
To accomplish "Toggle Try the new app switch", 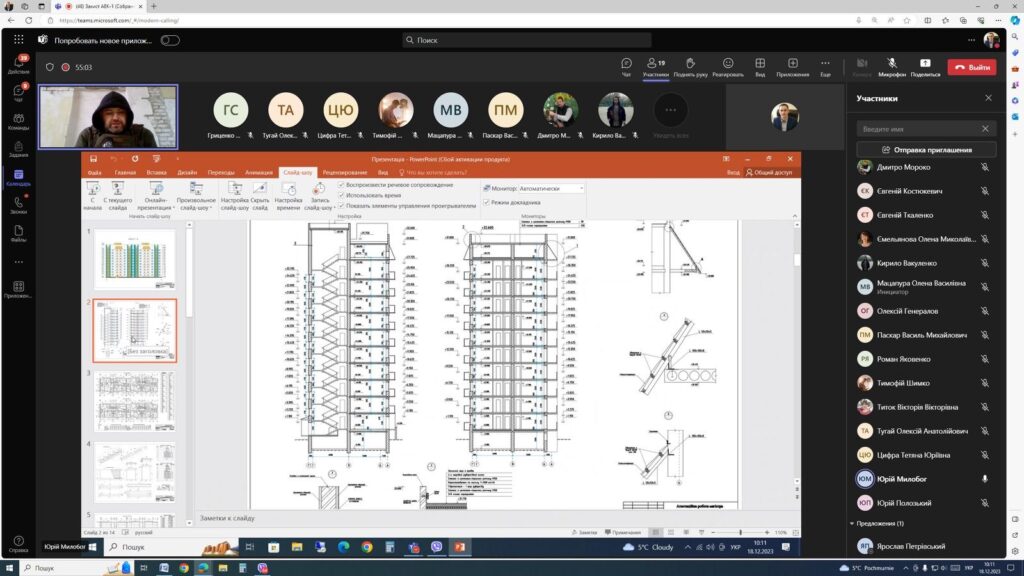I will [x=170, y=40].
